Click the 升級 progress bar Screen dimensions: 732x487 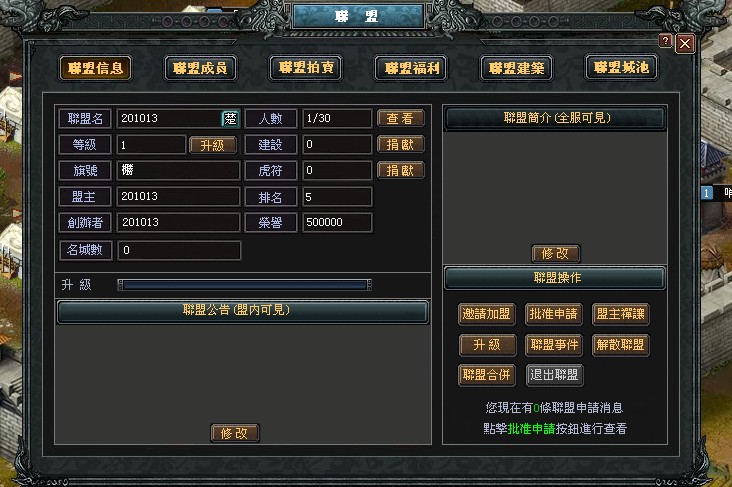245,285
